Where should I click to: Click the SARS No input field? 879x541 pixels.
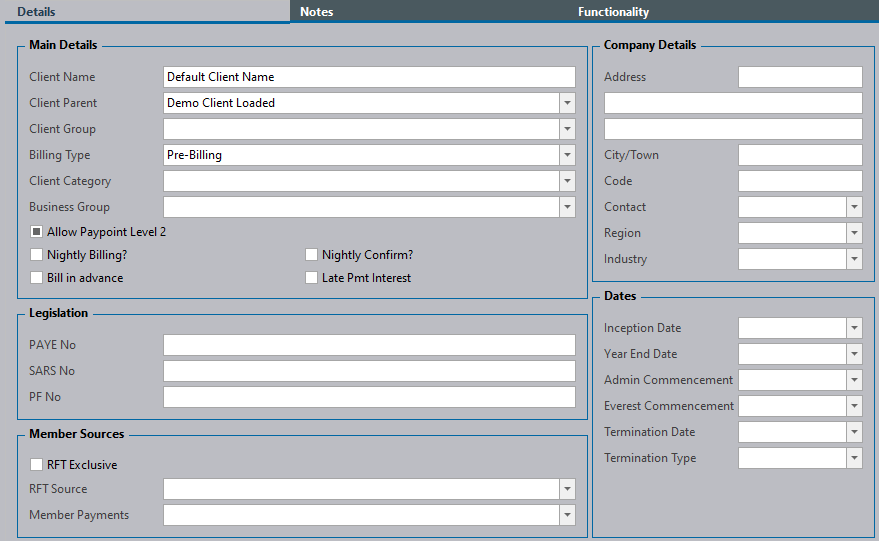(369, 371)
